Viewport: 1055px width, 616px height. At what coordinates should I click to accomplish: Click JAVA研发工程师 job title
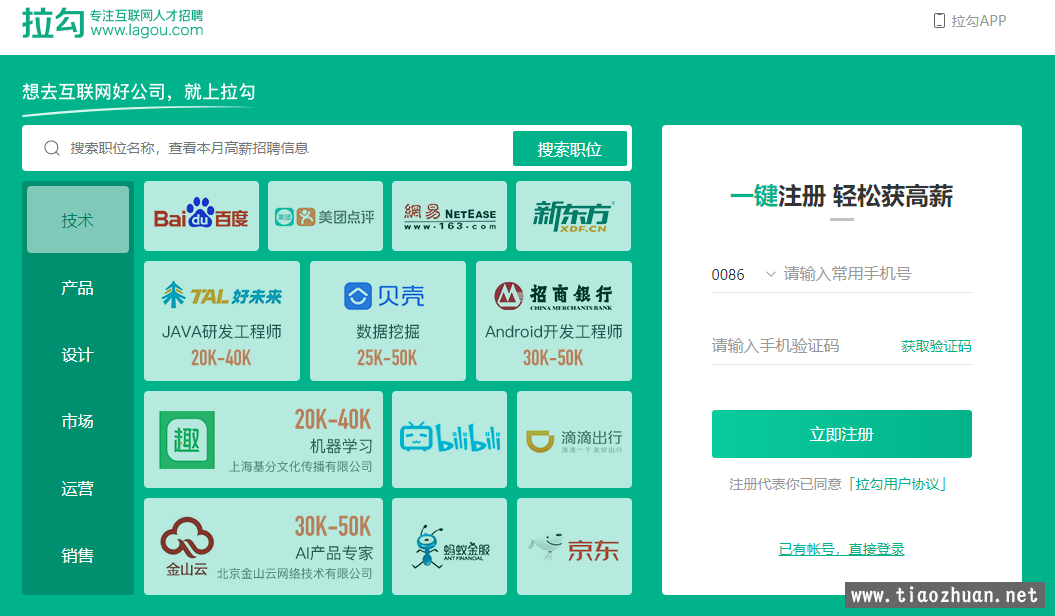(221, 332)
